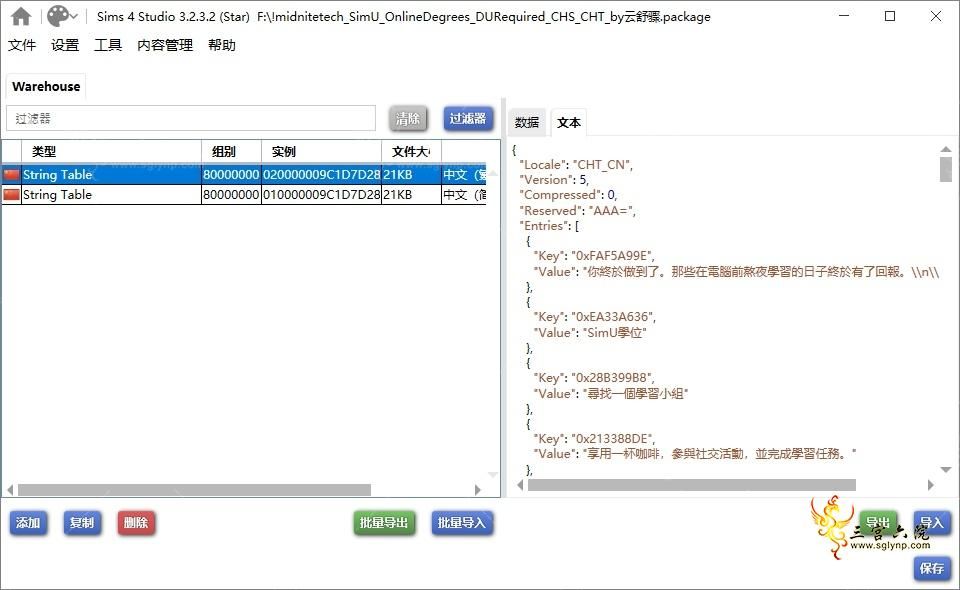Click the 批量导出 batch export button
The height and width of the screenshot is (590, 960).
[x=384, y=523]
